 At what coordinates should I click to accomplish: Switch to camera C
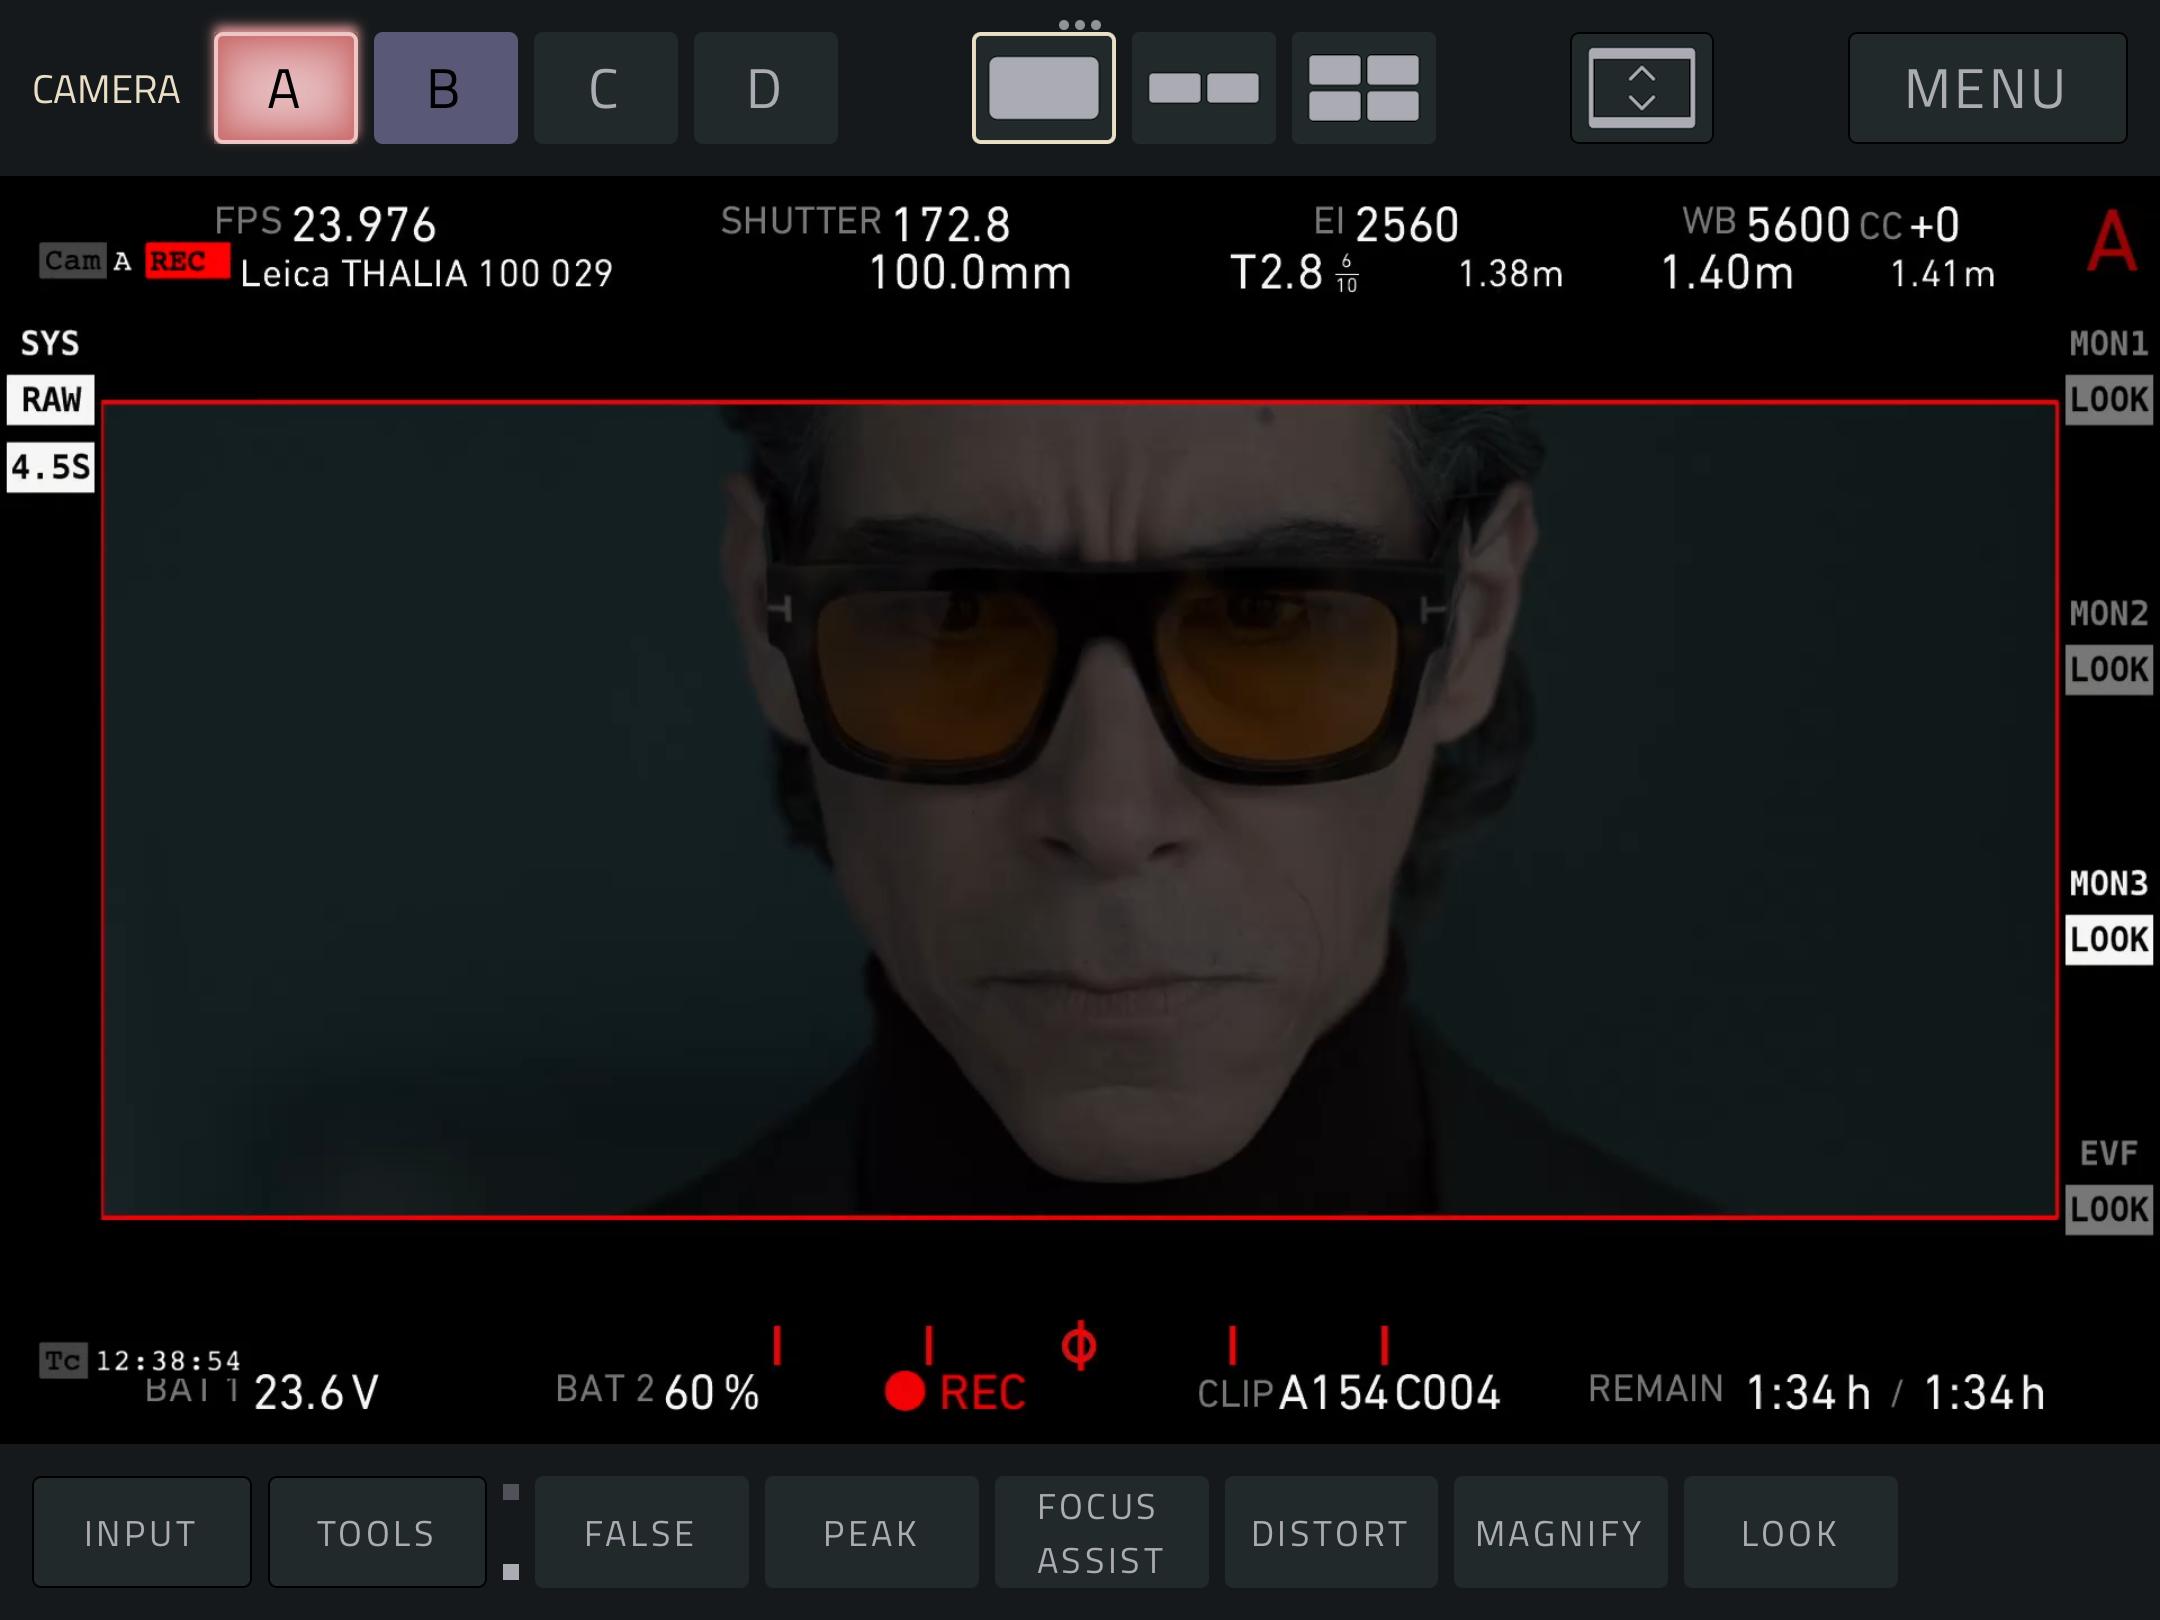[x=605, y=88]
